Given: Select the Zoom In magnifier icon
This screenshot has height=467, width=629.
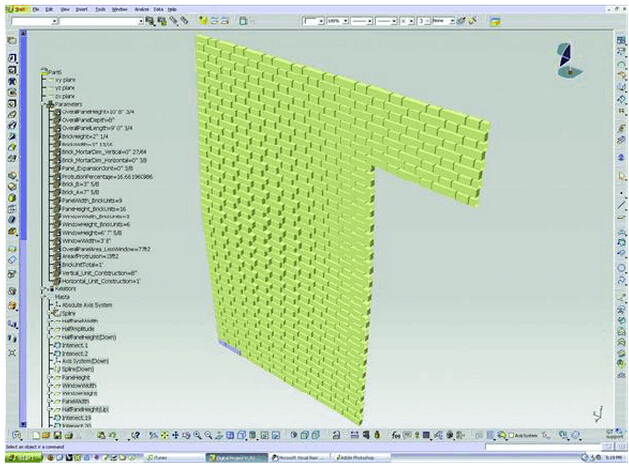Looking at the screenshot, I should click(x=199, y=435).
